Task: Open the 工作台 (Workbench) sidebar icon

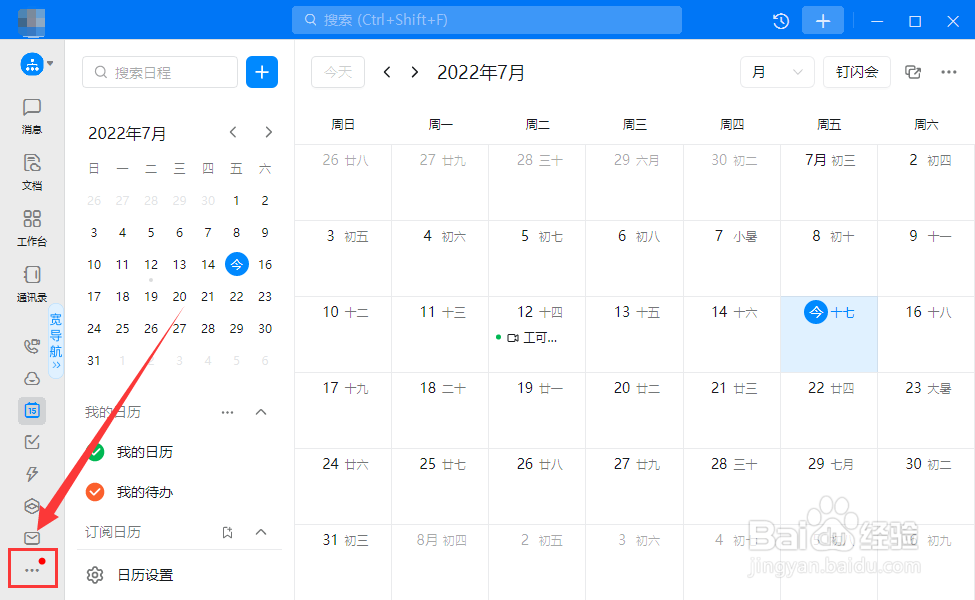Action: tap(32, 226)
